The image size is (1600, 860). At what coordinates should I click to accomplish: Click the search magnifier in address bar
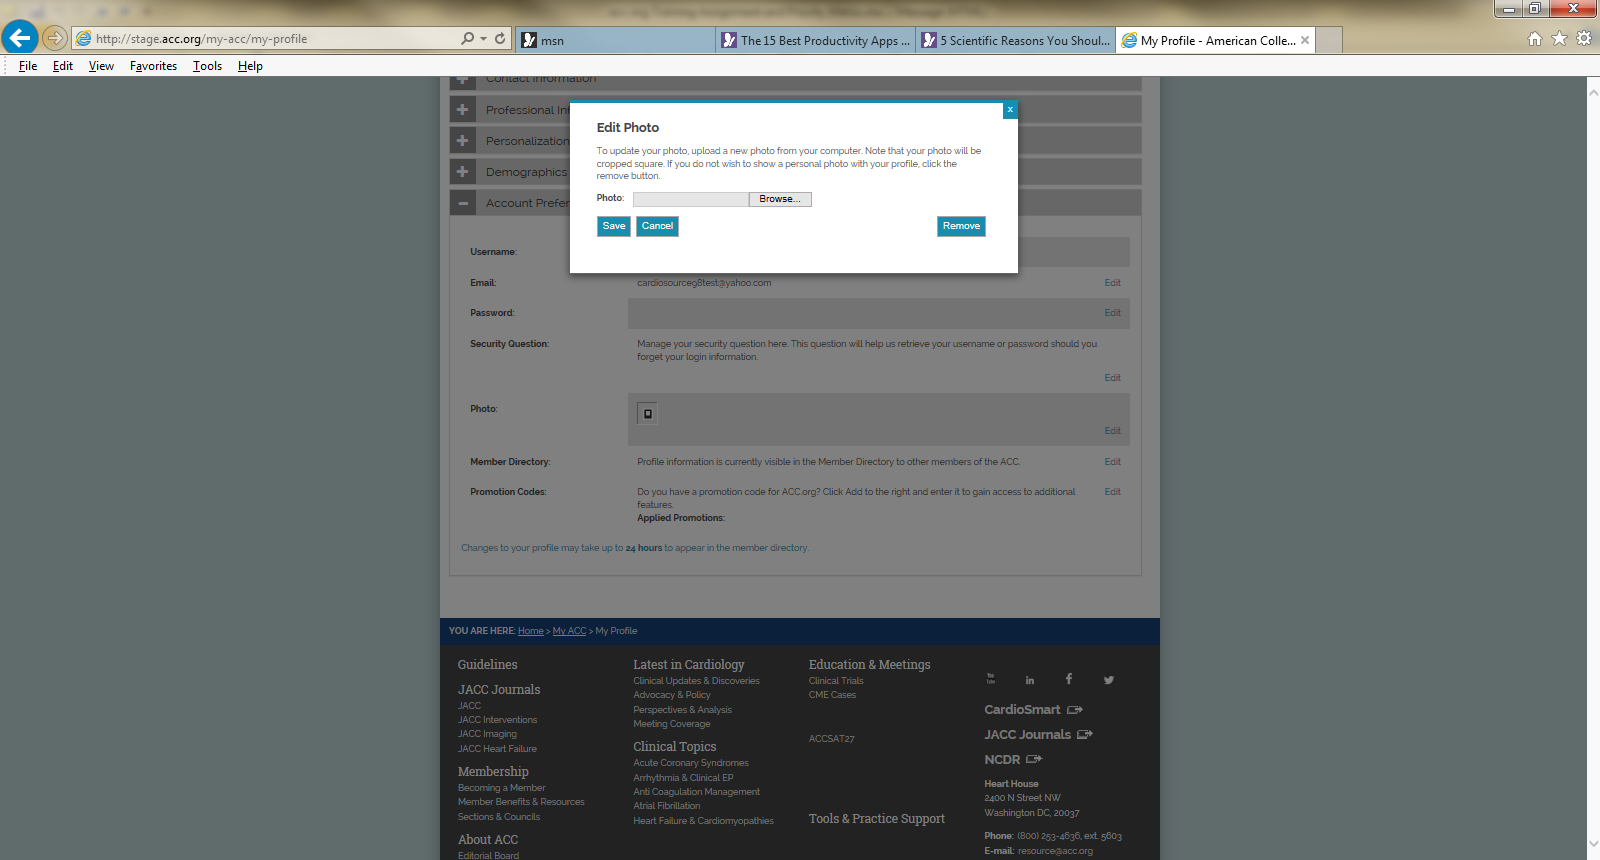(467, 39)
